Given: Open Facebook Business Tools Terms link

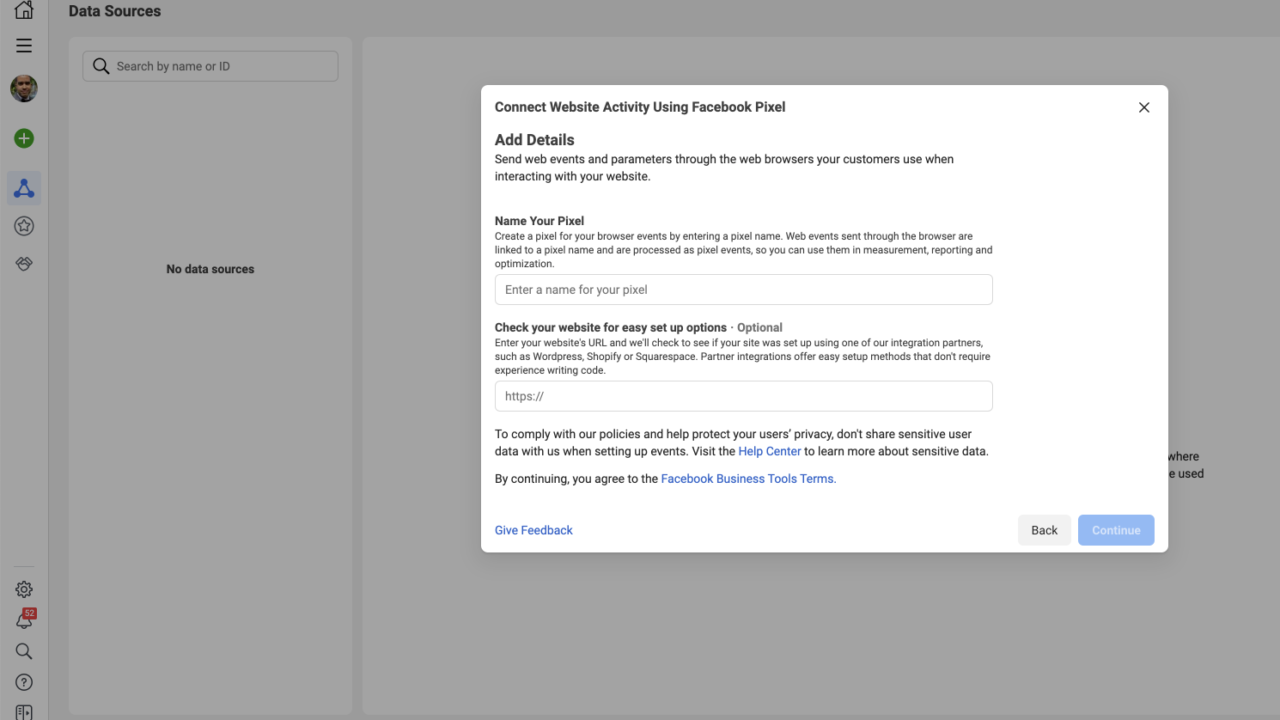Looking at the screenshot, I should tap(748, 479).
